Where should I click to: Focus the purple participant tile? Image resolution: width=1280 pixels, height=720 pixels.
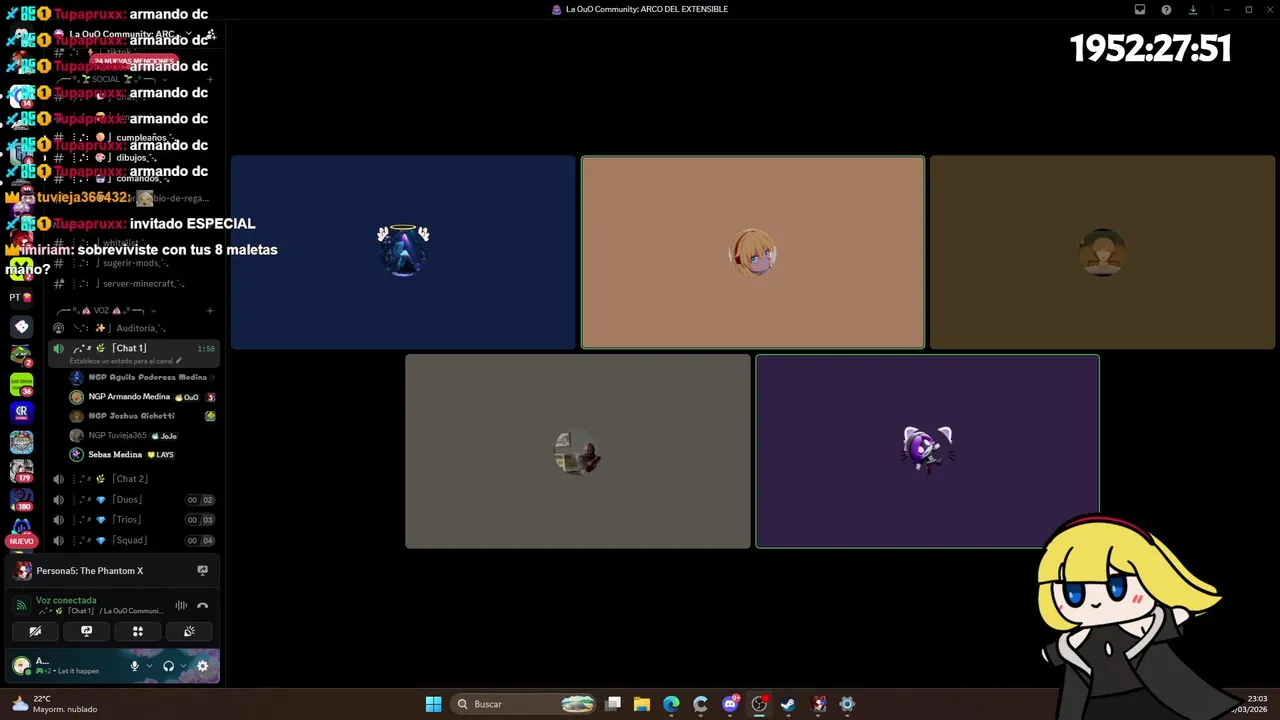(927, 451)
